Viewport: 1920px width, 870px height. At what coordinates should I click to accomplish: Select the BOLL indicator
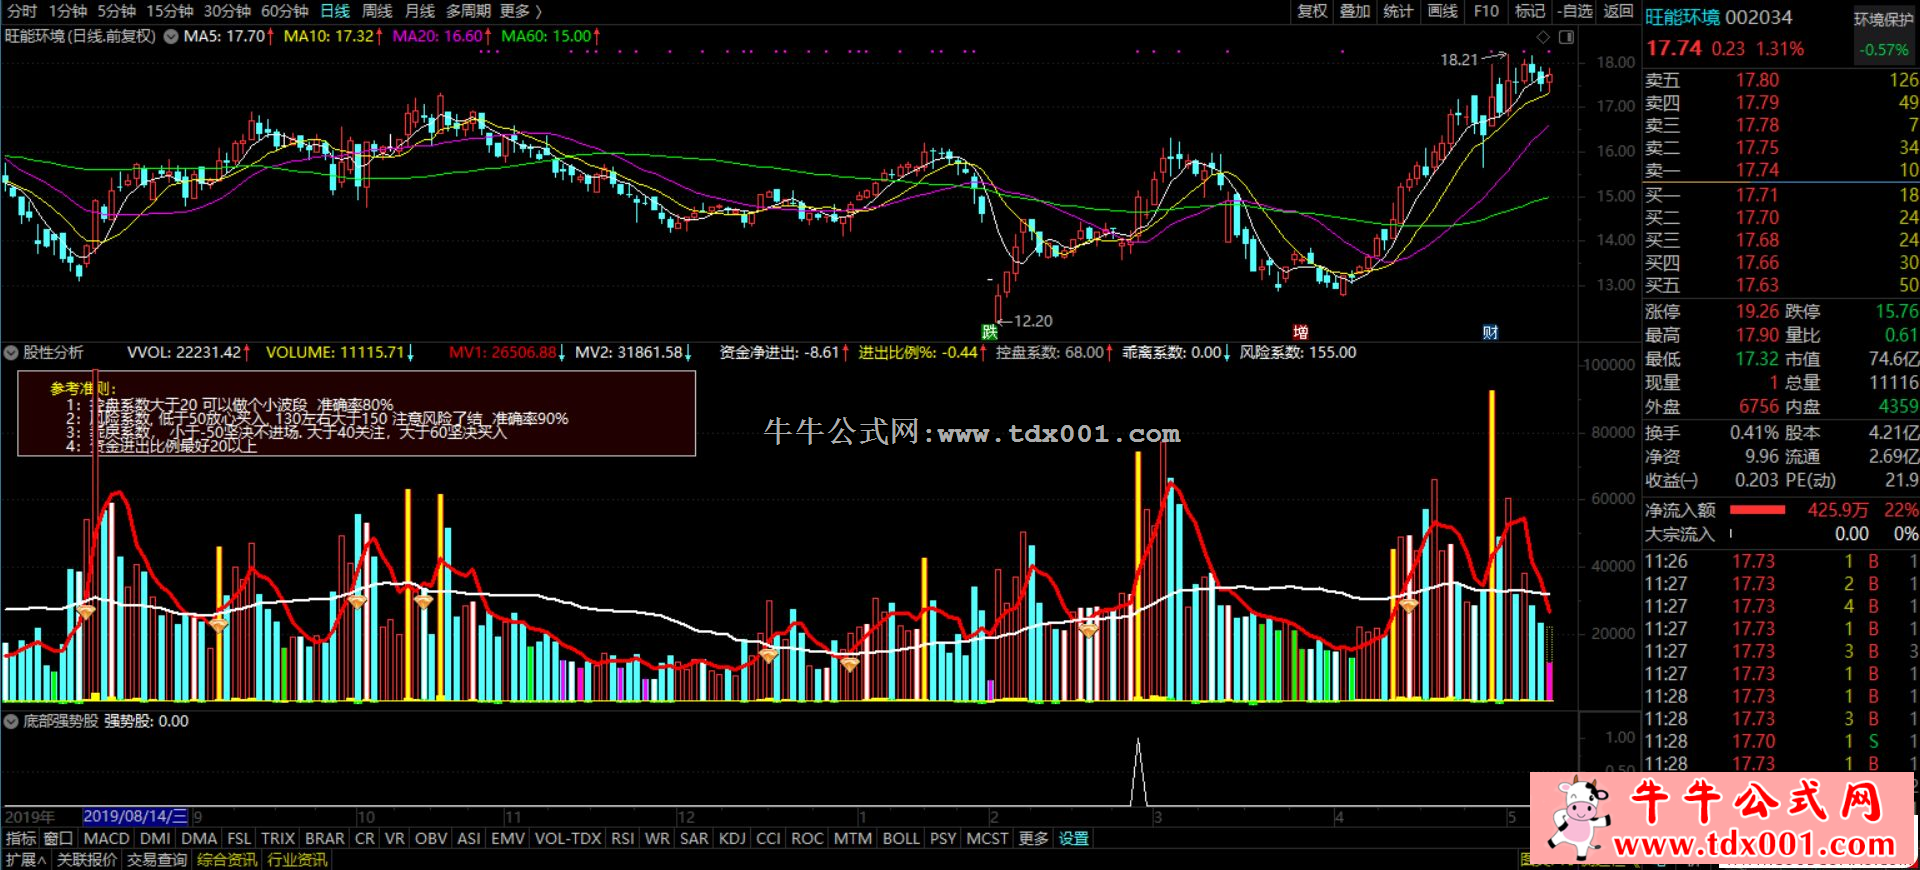901,838
